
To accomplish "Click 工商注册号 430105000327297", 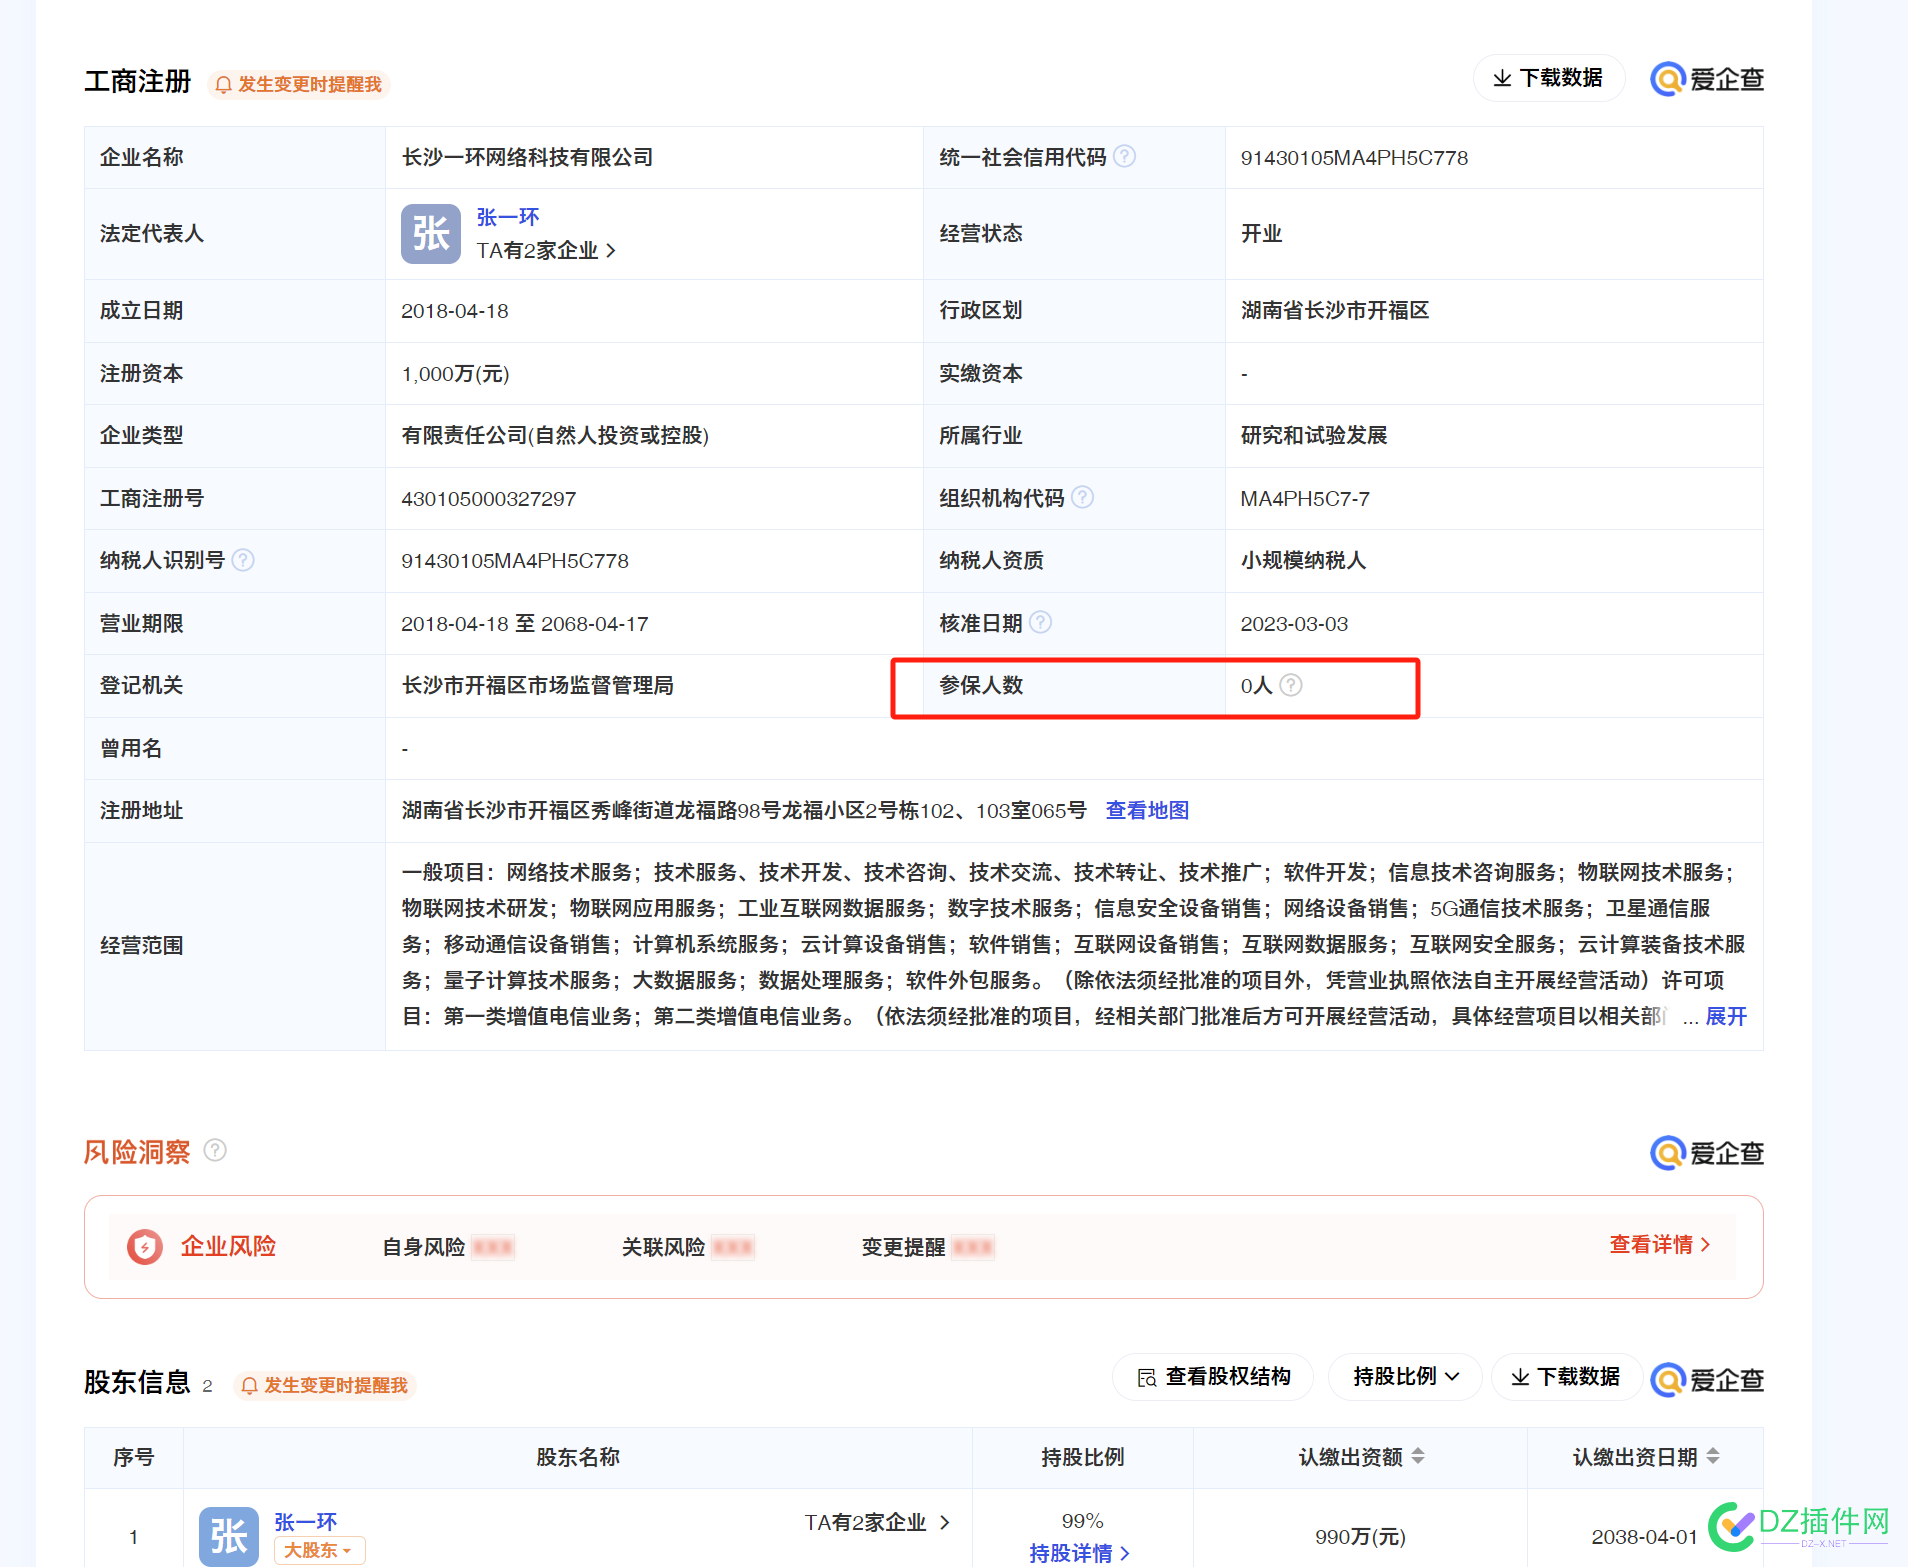I will pos(488,499).
